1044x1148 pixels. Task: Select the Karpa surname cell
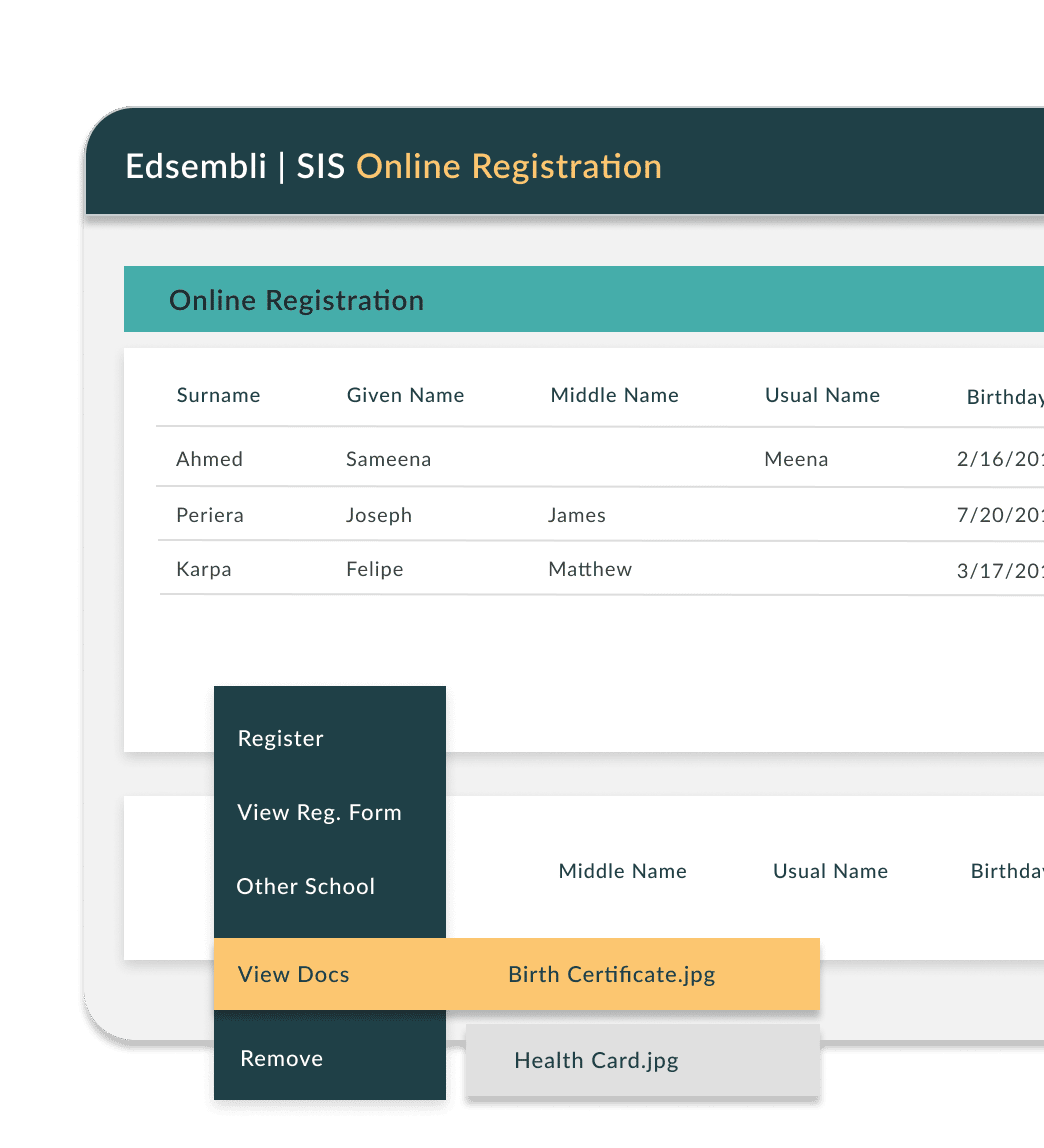(x=204, y=570)
